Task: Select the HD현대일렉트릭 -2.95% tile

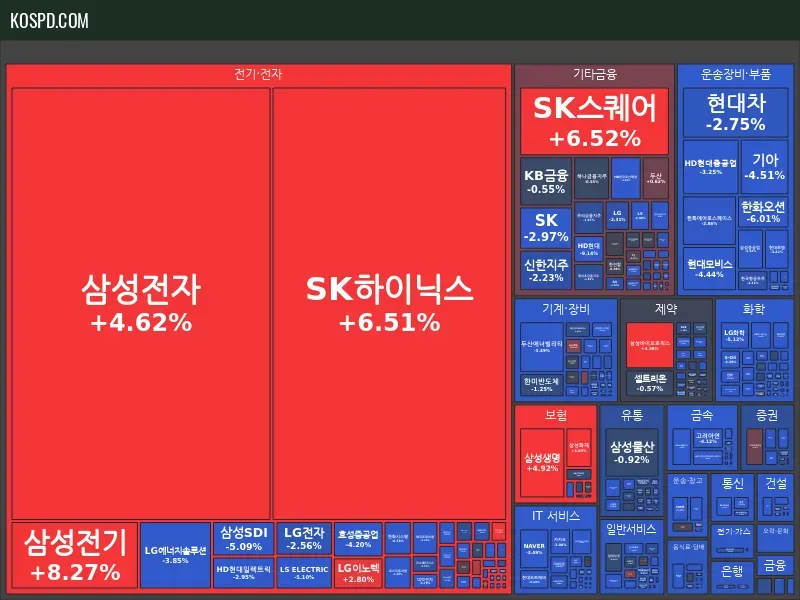Action: pyautogui.click(x=243, y=572)
